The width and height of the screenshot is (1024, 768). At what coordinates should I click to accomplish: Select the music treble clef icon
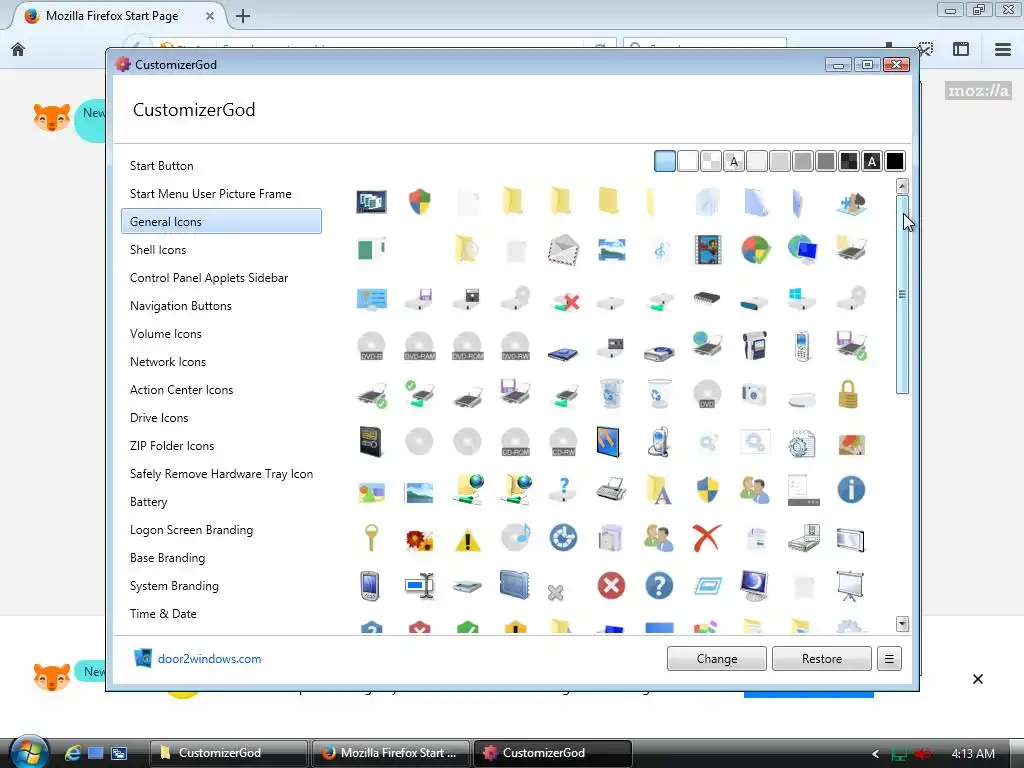[660, 250]
